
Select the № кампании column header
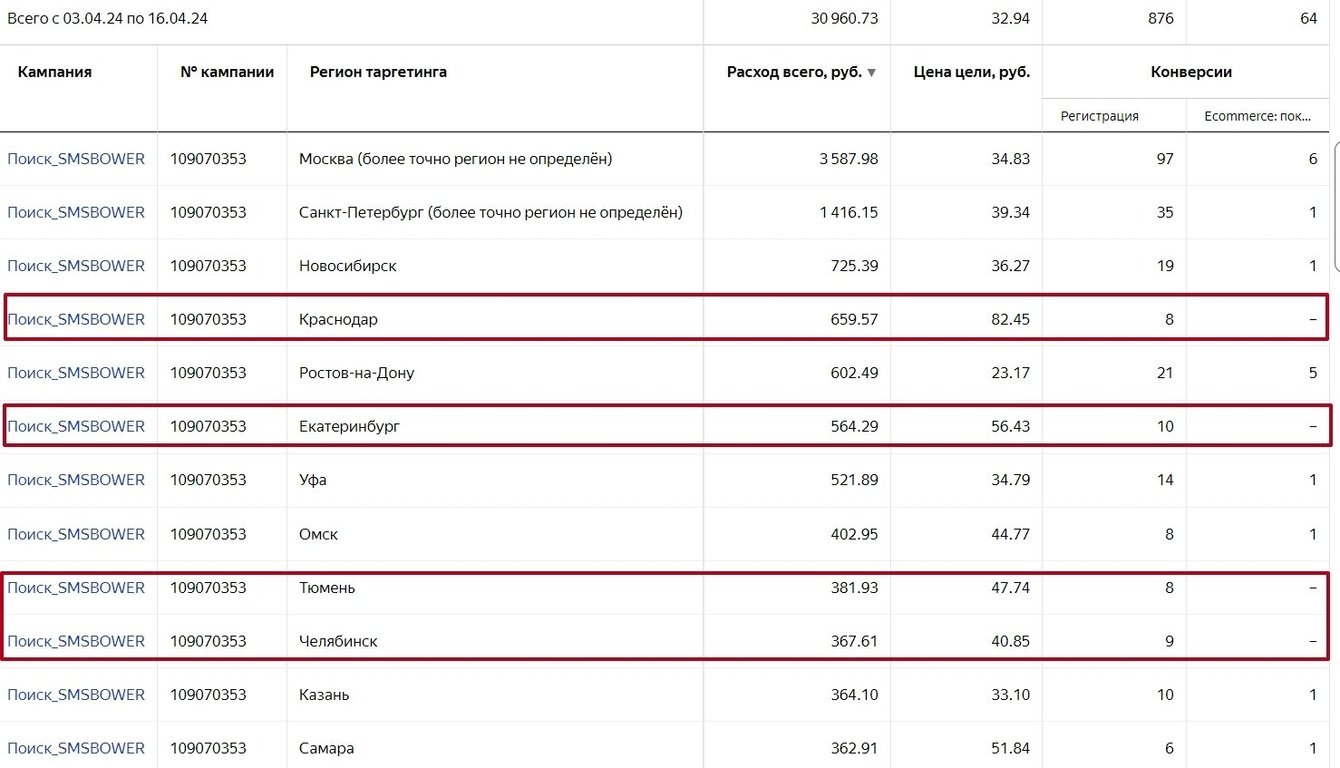pyautogui.click(x=227, y=72)
